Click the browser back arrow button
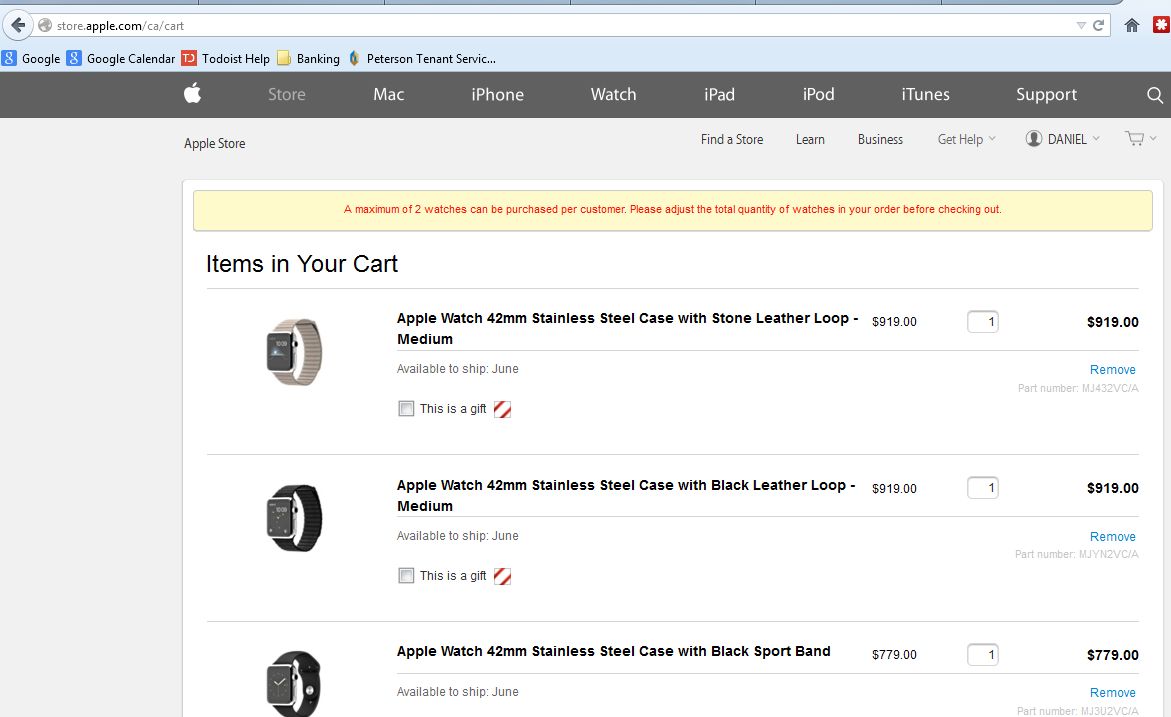1171x717 pixels. (18, 25)
